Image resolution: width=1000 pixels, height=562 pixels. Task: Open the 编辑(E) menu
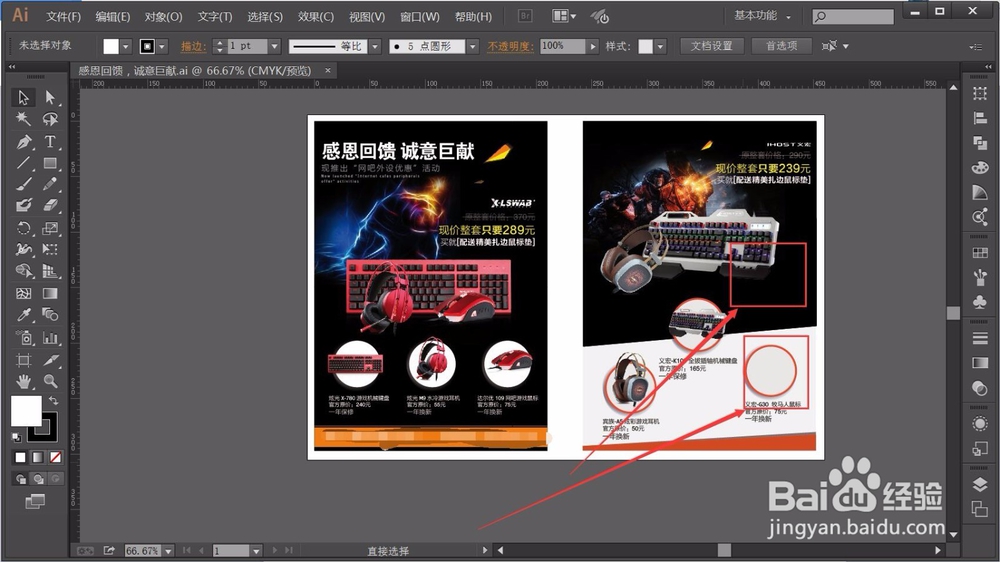[112, 17]
